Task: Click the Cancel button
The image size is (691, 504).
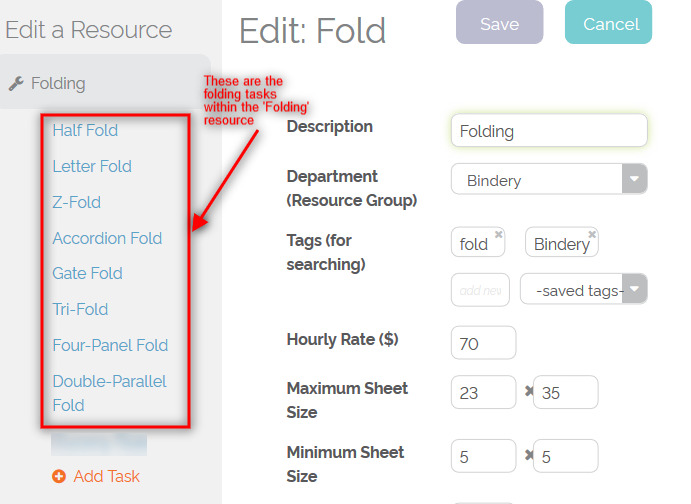Action: click(610, 24)
